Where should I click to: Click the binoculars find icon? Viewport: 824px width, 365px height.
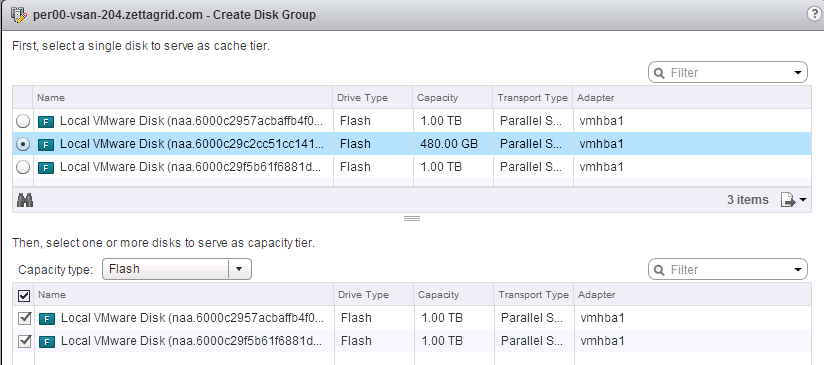pyautogui.click(x=25, y=200)
